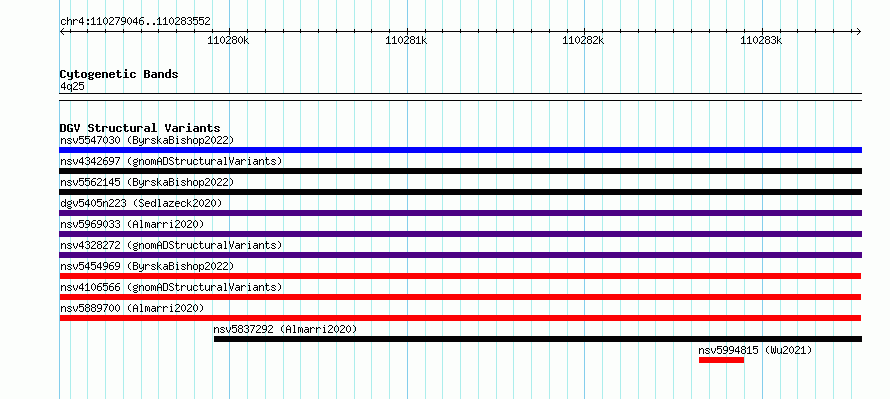
Task: Open the nsv5994815 (Wu2021) label
Action: (755, 350)
